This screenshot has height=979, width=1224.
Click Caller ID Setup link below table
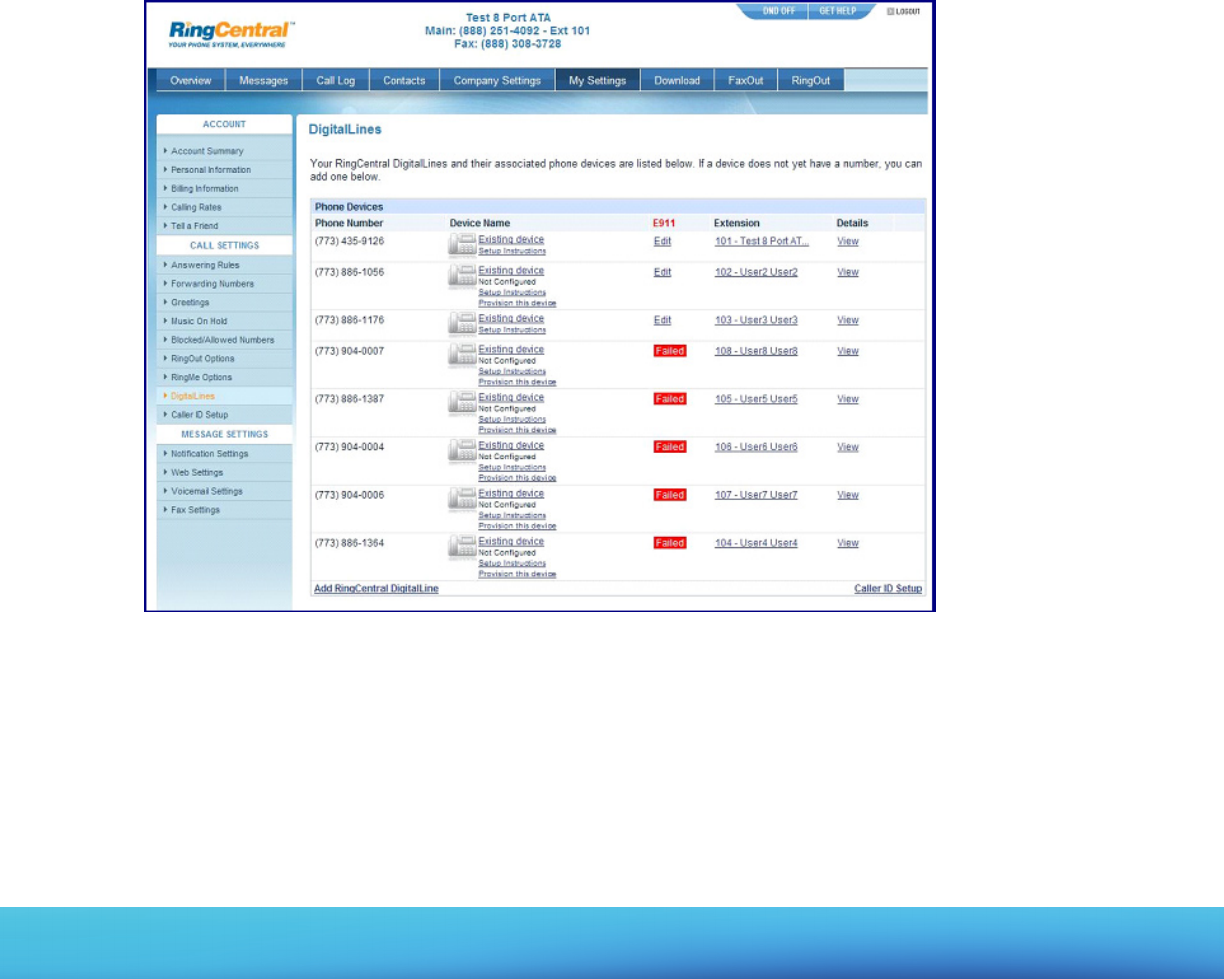(x=888, y=589)
